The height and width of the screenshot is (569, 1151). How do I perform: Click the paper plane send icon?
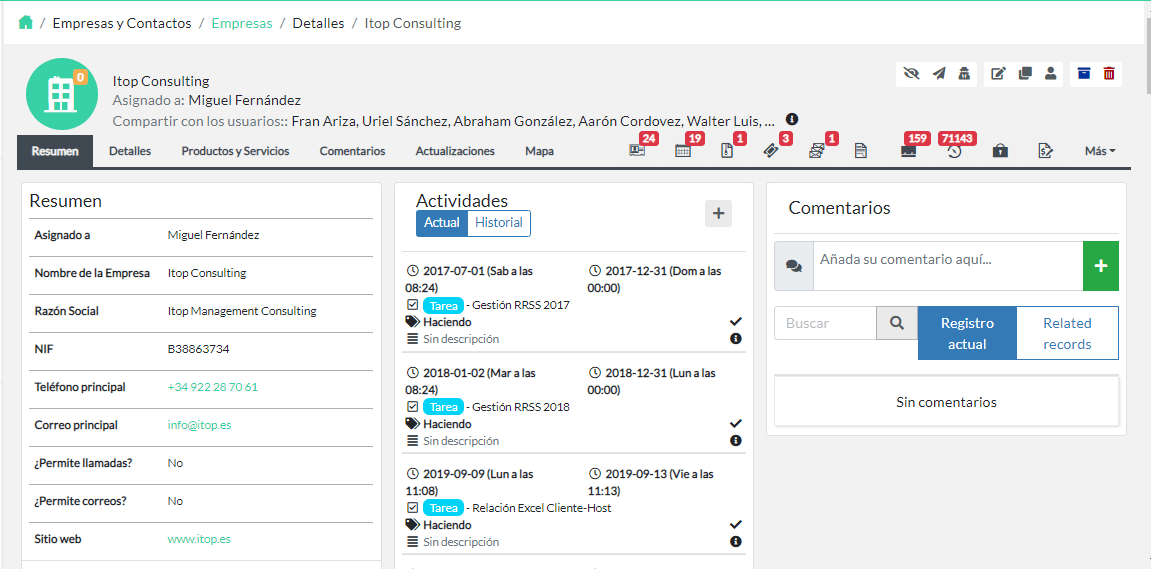click(x=938, y=74)
